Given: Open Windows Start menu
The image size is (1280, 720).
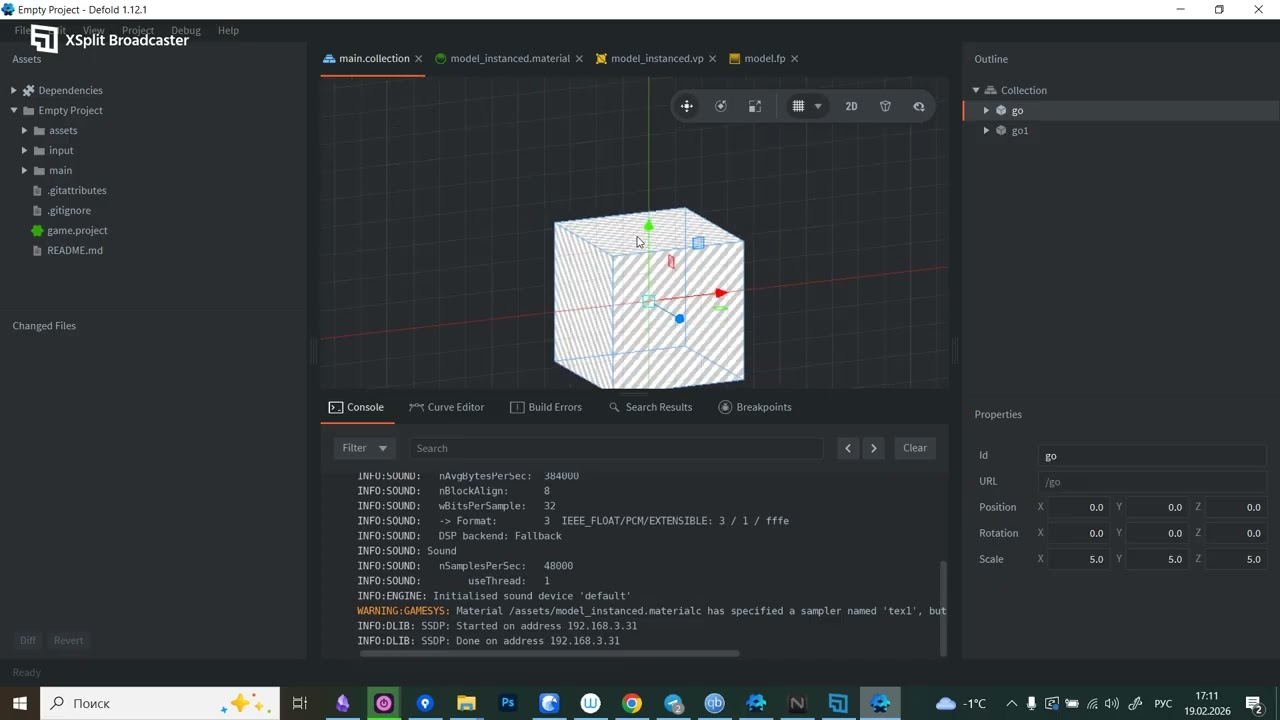Looking at the screenshot, I should pyautogui.click(x=20, y=703).
